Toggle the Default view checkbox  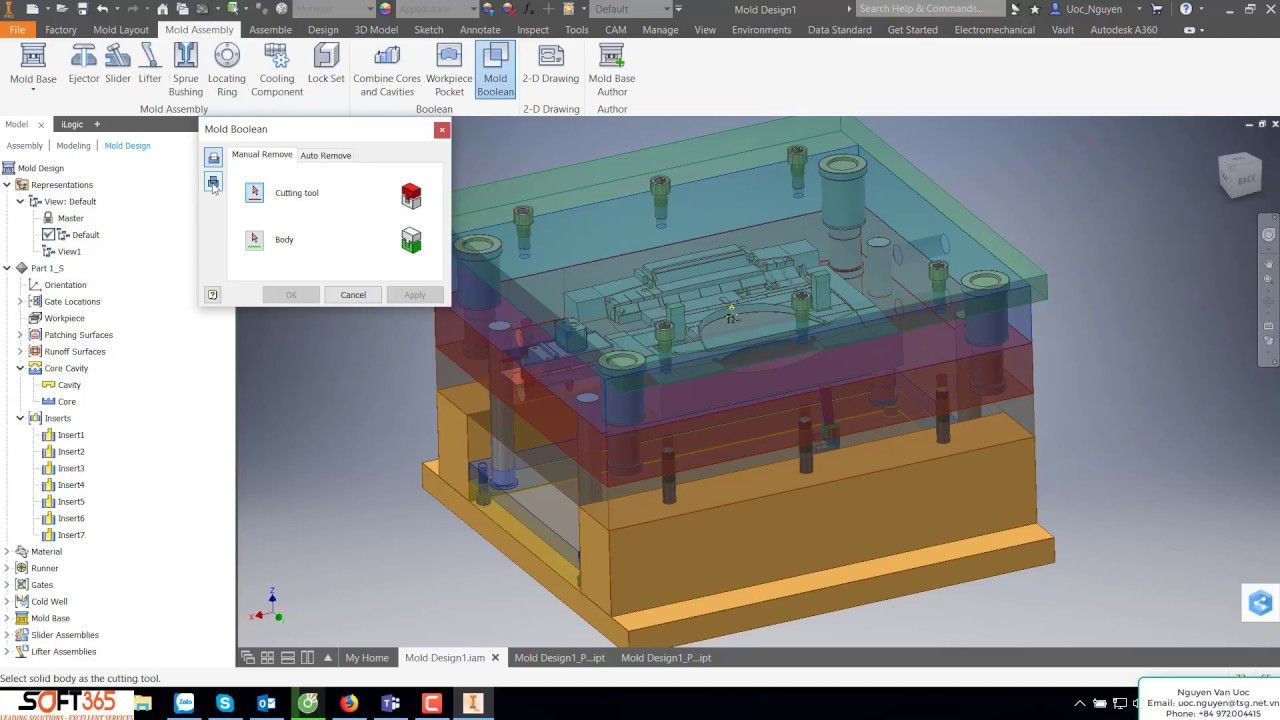click(48, 235)
